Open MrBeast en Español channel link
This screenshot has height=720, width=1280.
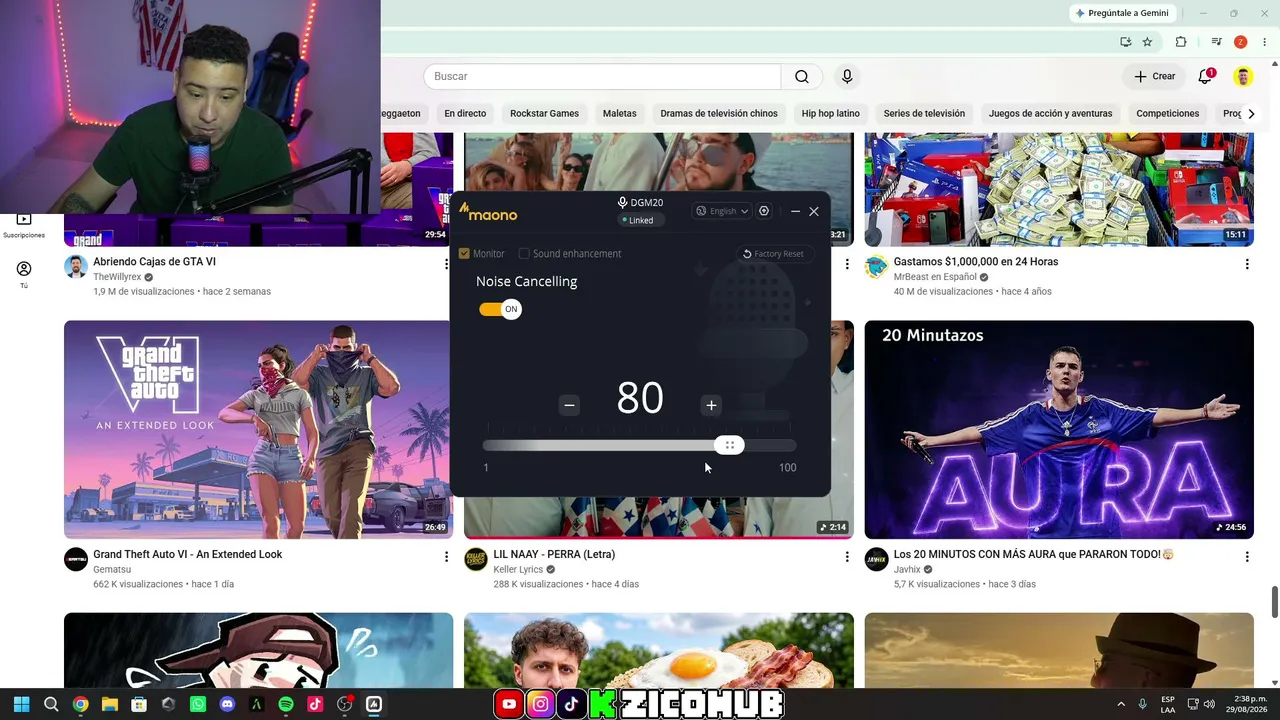tap(935, 277)
